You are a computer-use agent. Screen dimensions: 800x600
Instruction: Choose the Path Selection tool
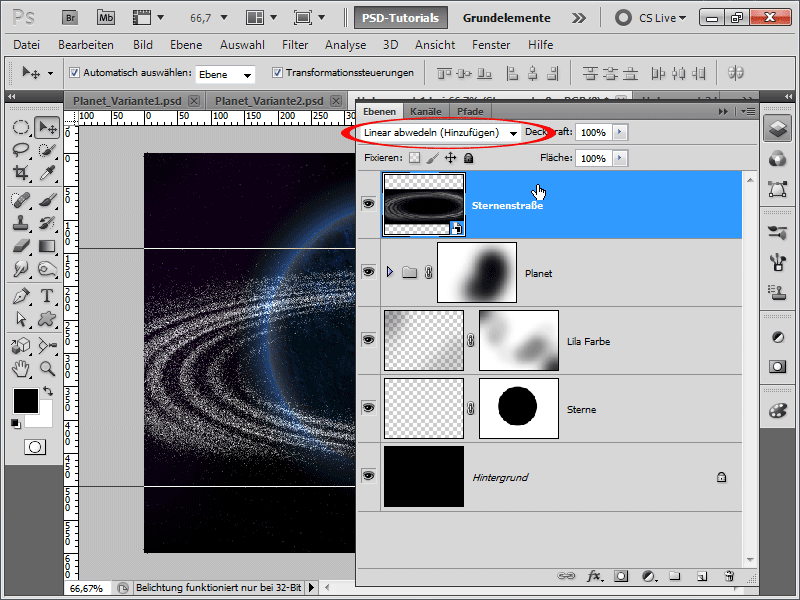pos(20,319)
